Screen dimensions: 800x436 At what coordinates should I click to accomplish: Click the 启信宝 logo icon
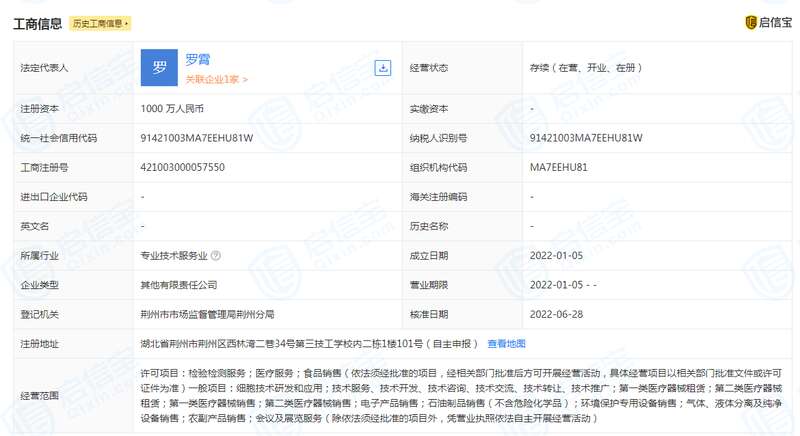751,22
